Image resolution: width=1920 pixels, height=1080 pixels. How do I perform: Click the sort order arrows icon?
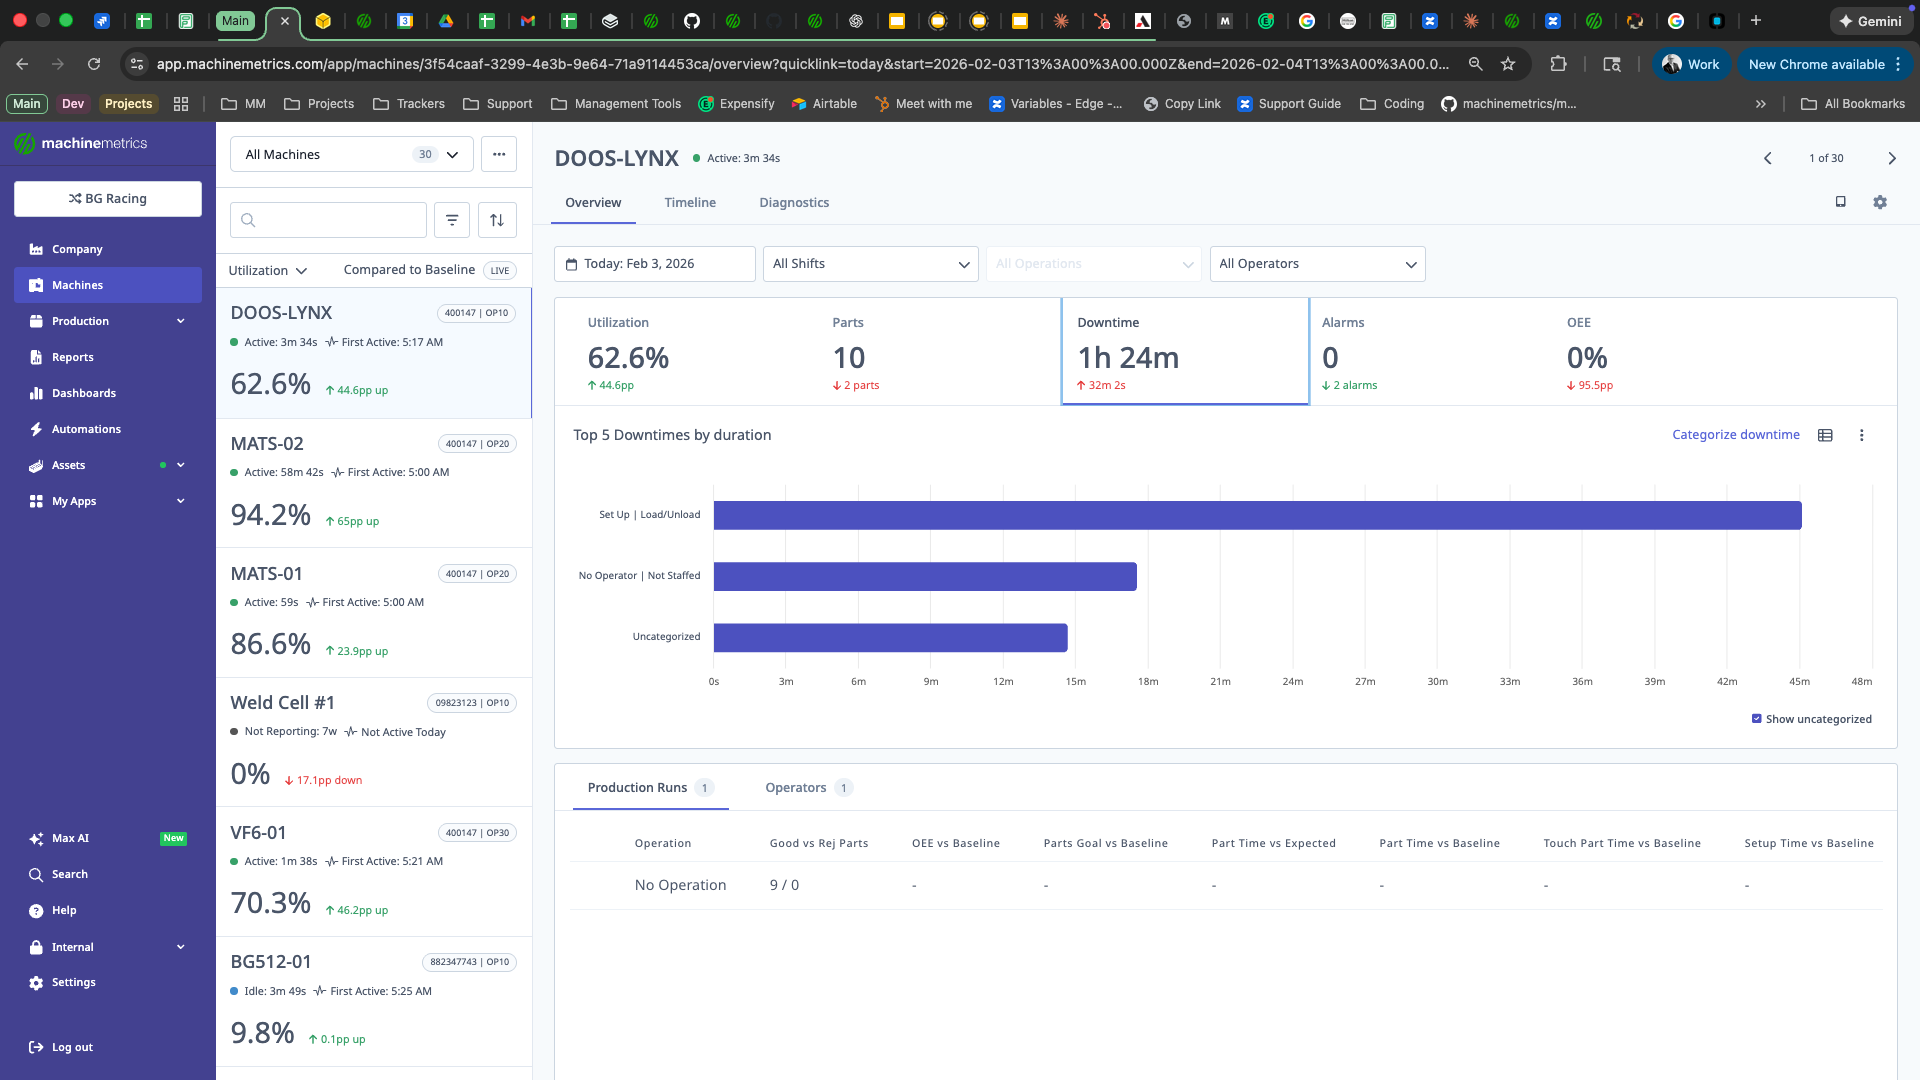tap(497, 220)
